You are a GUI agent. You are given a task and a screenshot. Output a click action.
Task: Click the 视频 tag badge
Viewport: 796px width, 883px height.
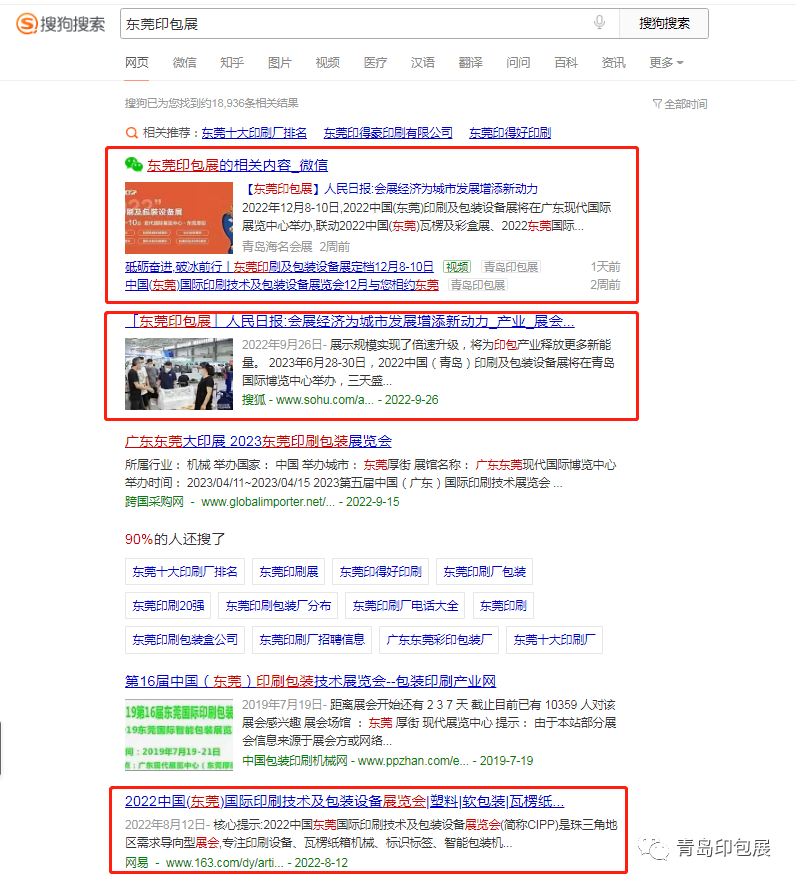(x=457, y=266)
